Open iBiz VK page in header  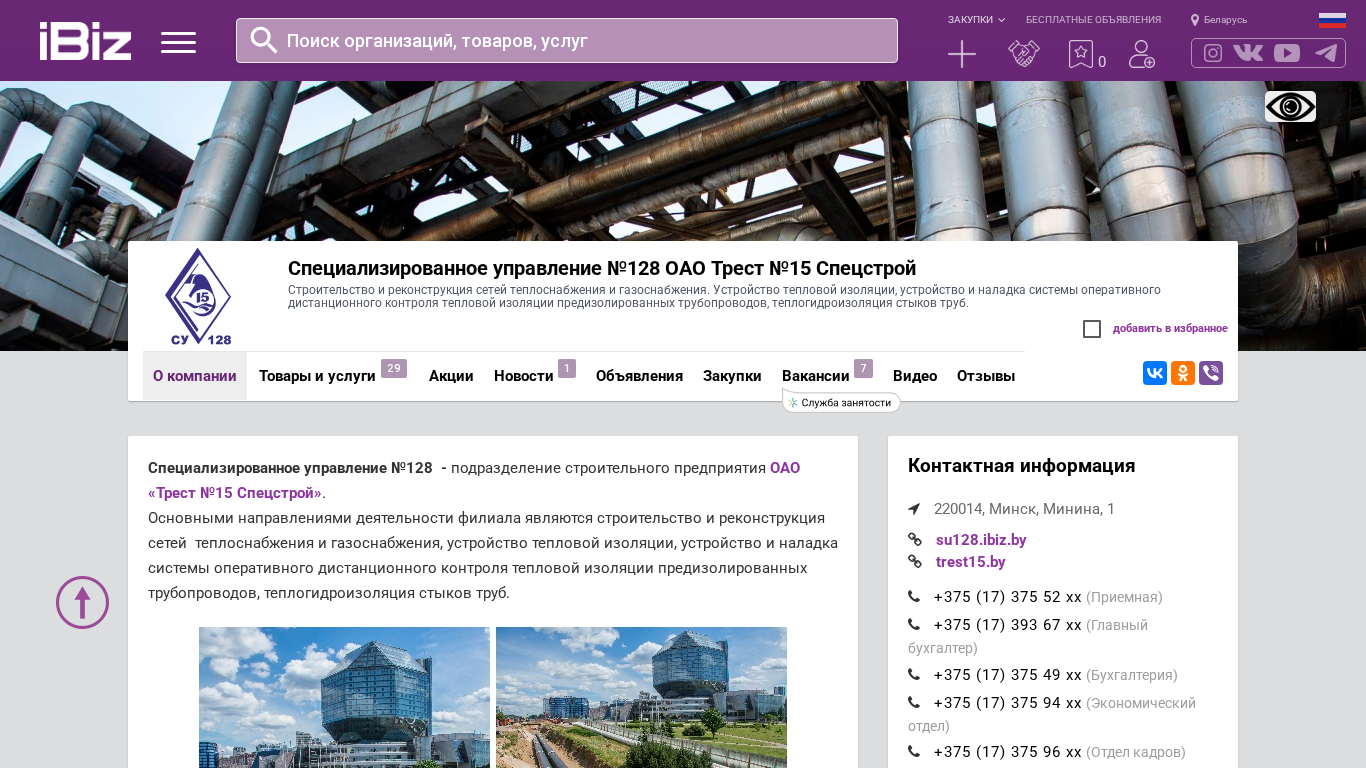[x=1248, y=53]
